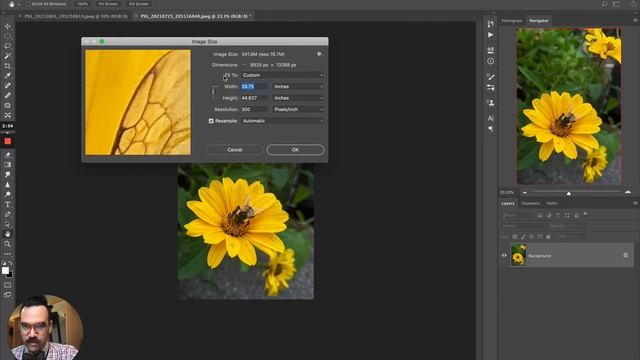Screen dimensions: 640x360
Task: Open the Adjustments sliders panel icon
Action: [x=491, y=88]
